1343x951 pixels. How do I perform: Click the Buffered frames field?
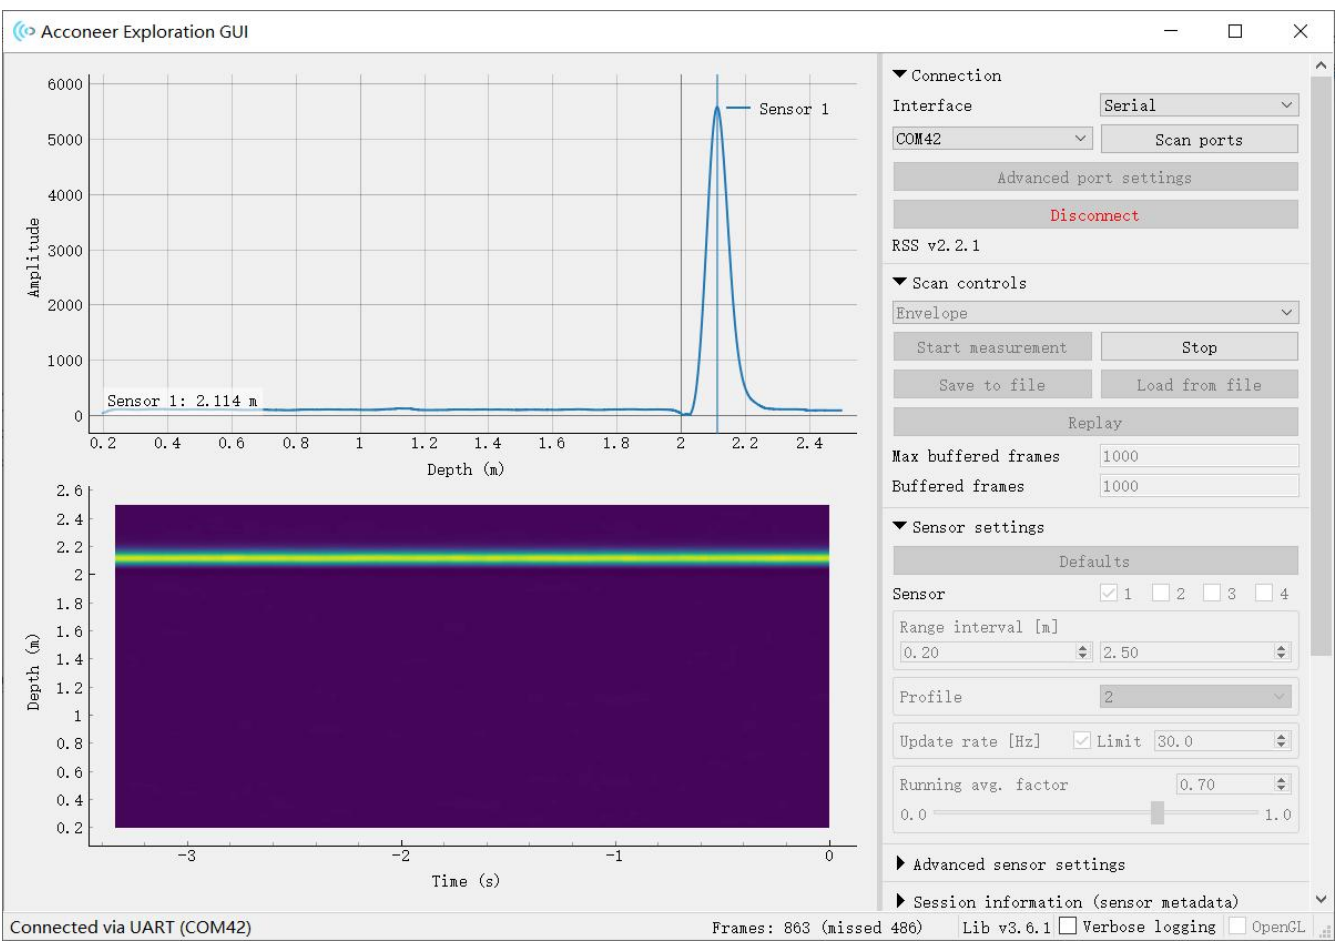pos(1199,486)
